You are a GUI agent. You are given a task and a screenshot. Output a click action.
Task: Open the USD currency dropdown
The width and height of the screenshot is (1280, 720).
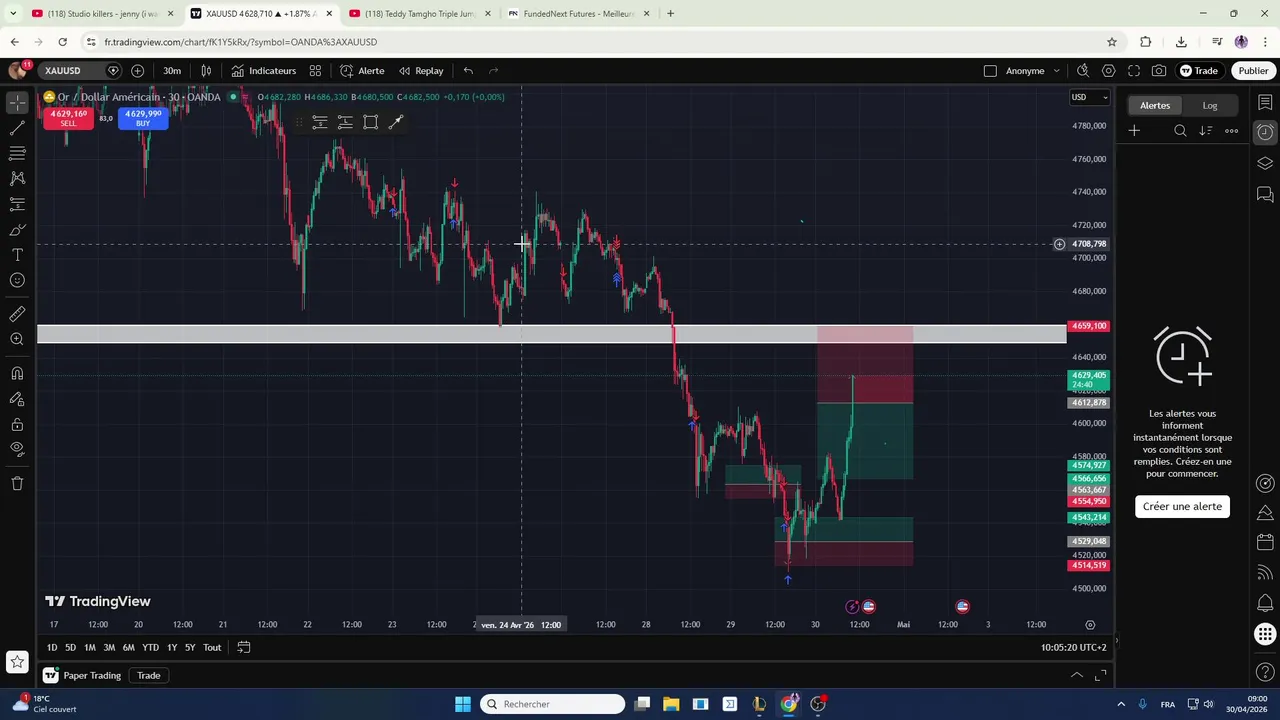(1089, 97)
